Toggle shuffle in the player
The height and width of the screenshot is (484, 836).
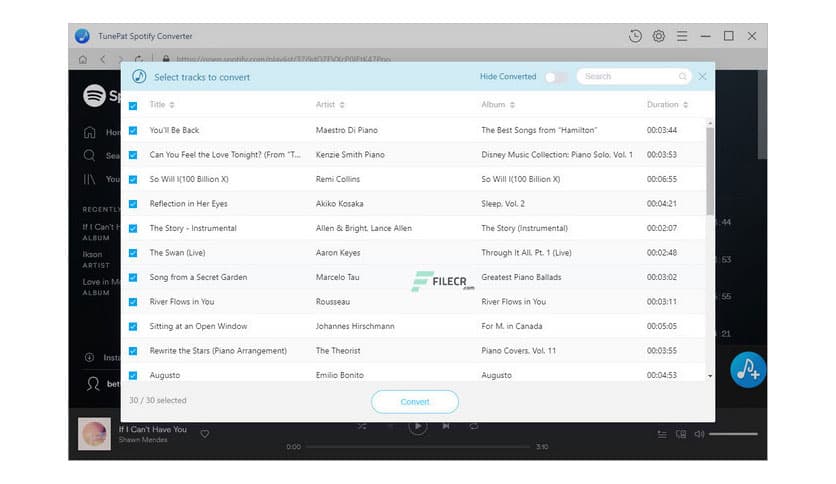coord(362,426)
